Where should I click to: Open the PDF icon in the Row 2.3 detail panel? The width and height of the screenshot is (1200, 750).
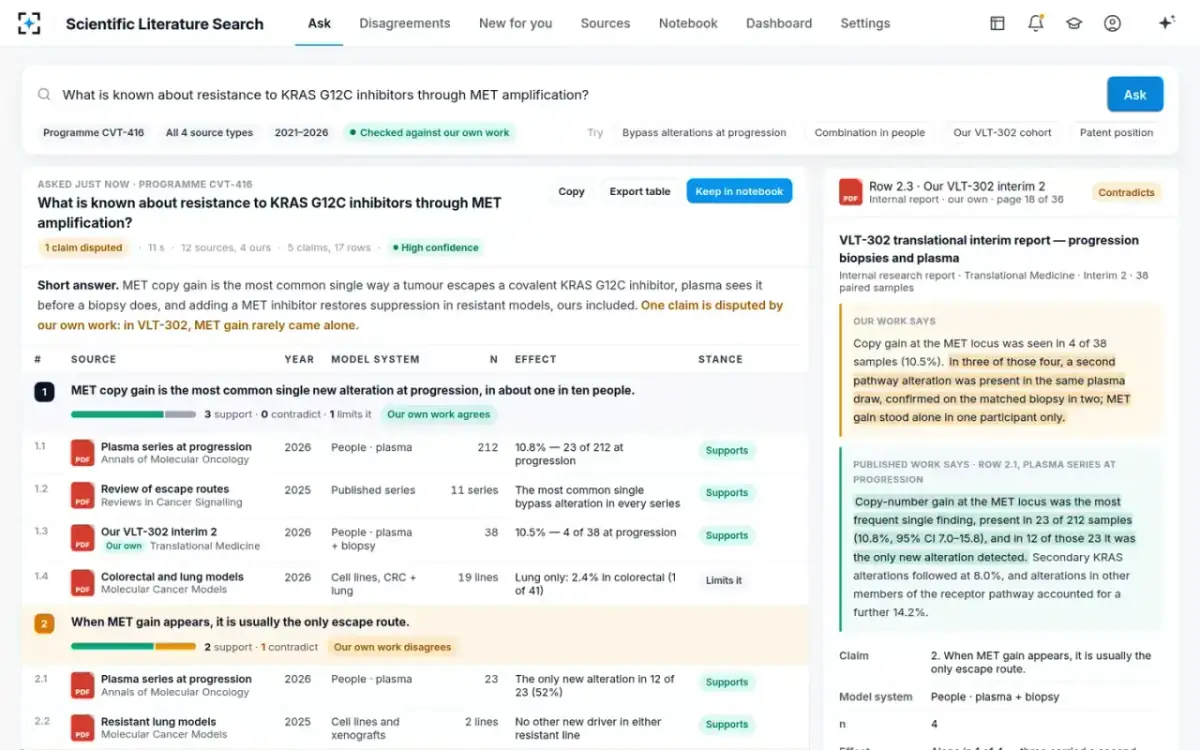[x=850, y=192]
